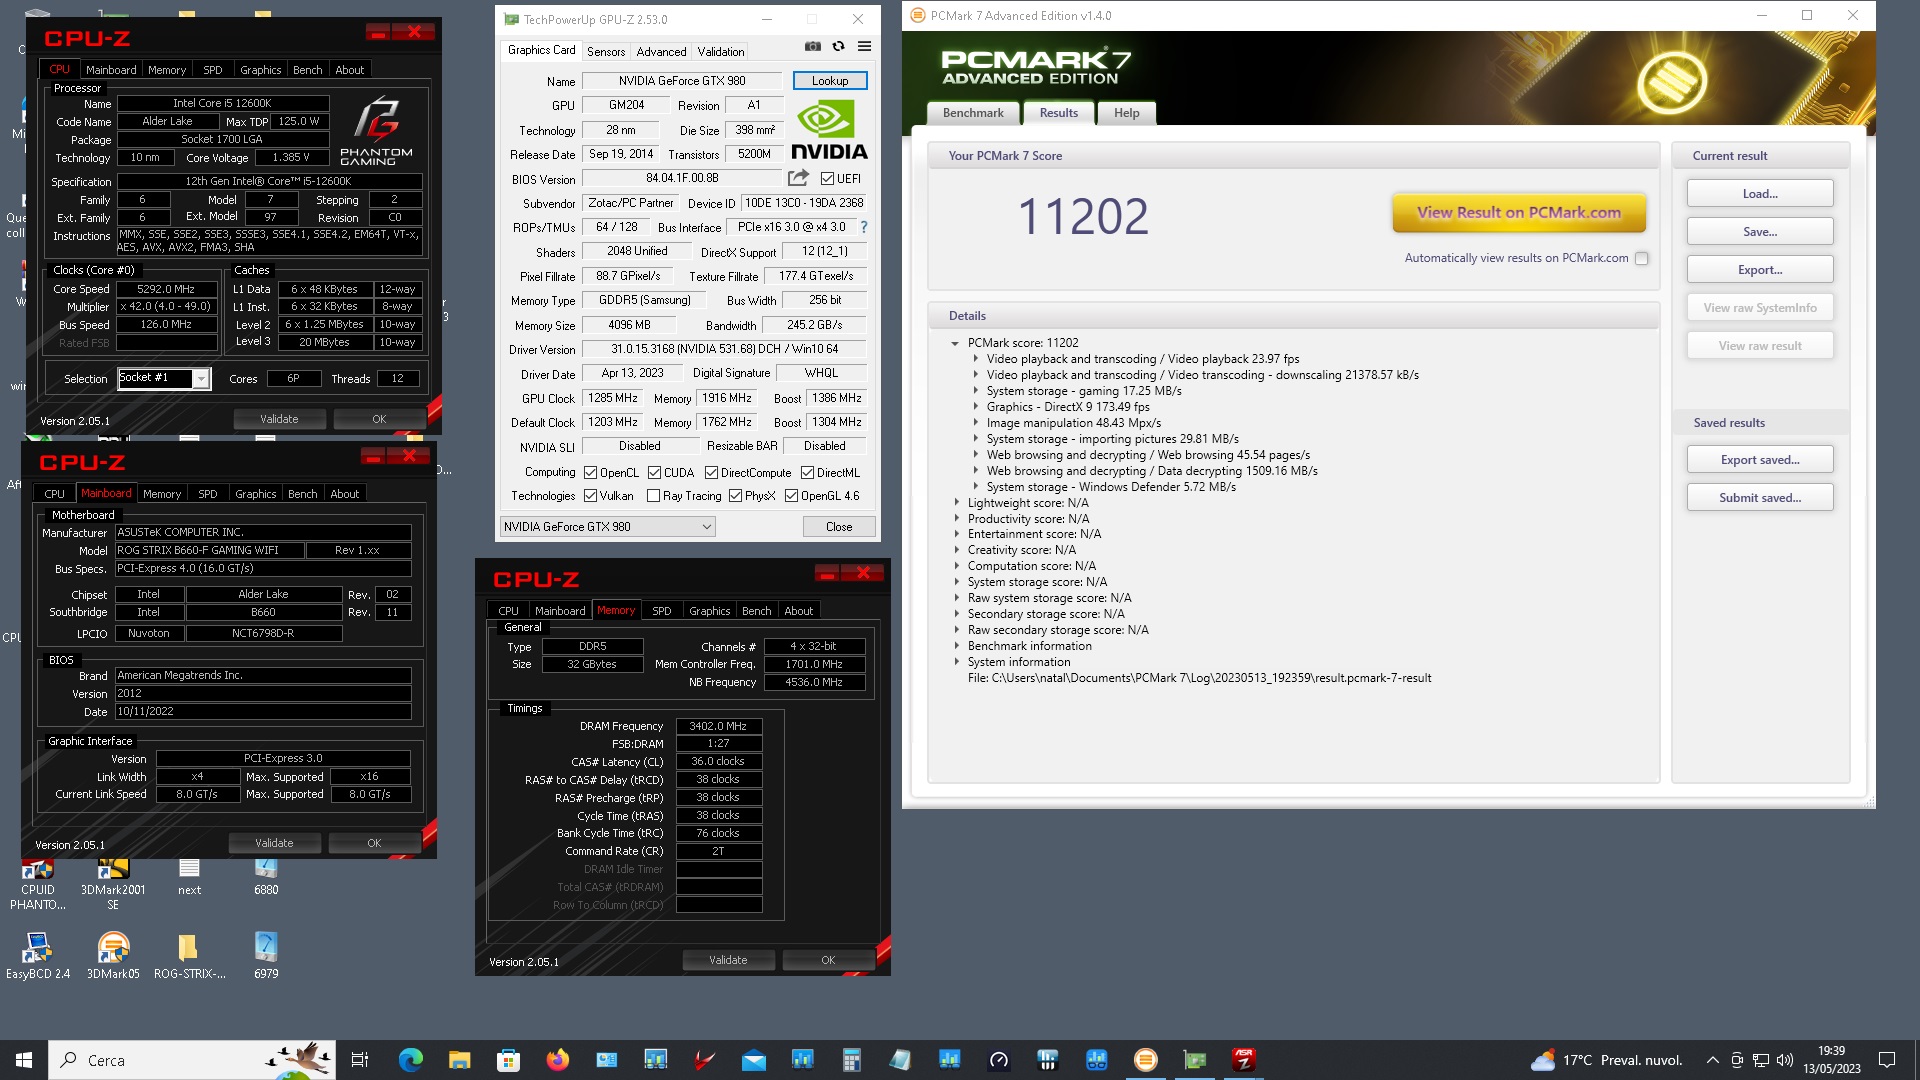Expand the Video playback 23.97 fps item

point(976,359)
